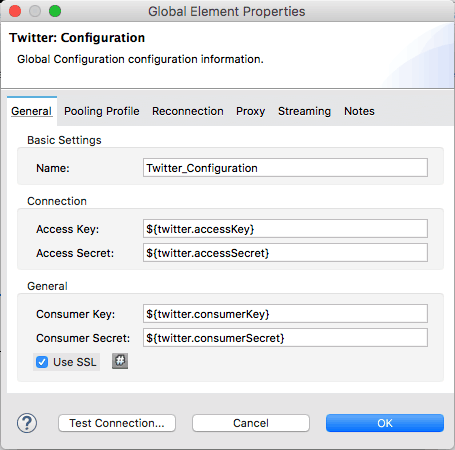This screenshot has height=450, width=455.
Task: Close the dialog with the red button
Action: 15,11
